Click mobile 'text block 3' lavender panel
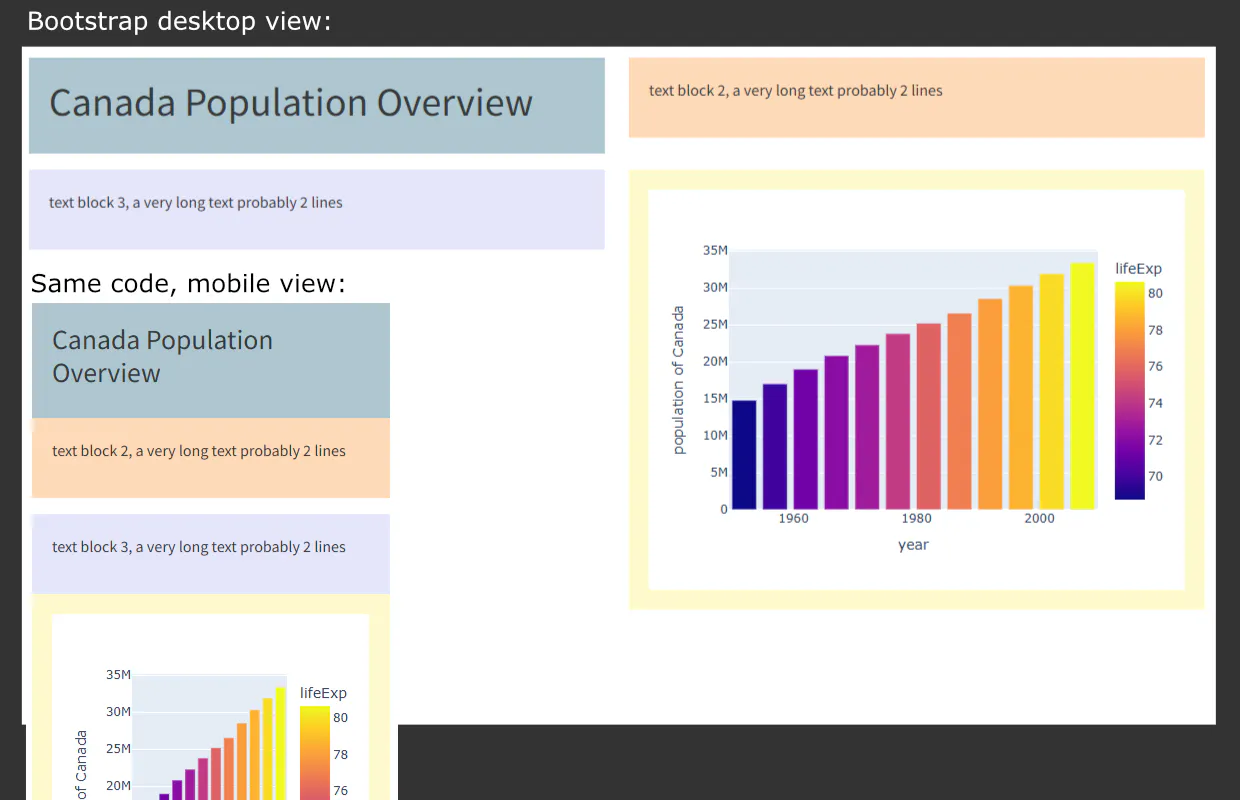1240x800 pixels. 210,552
